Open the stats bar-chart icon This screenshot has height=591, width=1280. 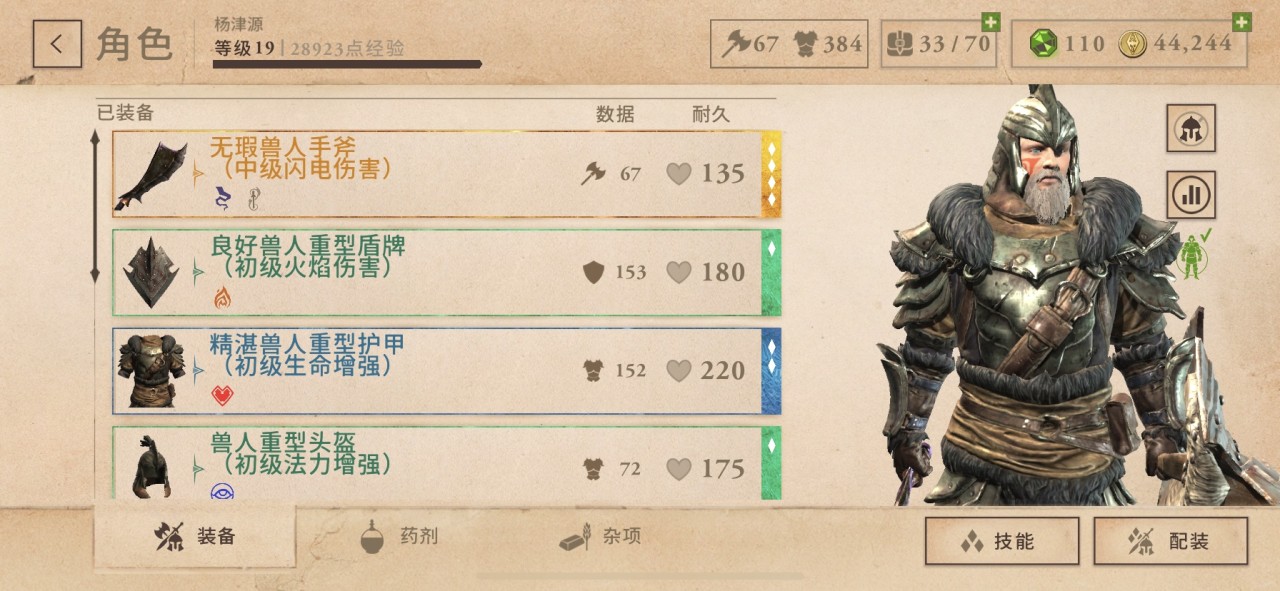click(1191, 195)
